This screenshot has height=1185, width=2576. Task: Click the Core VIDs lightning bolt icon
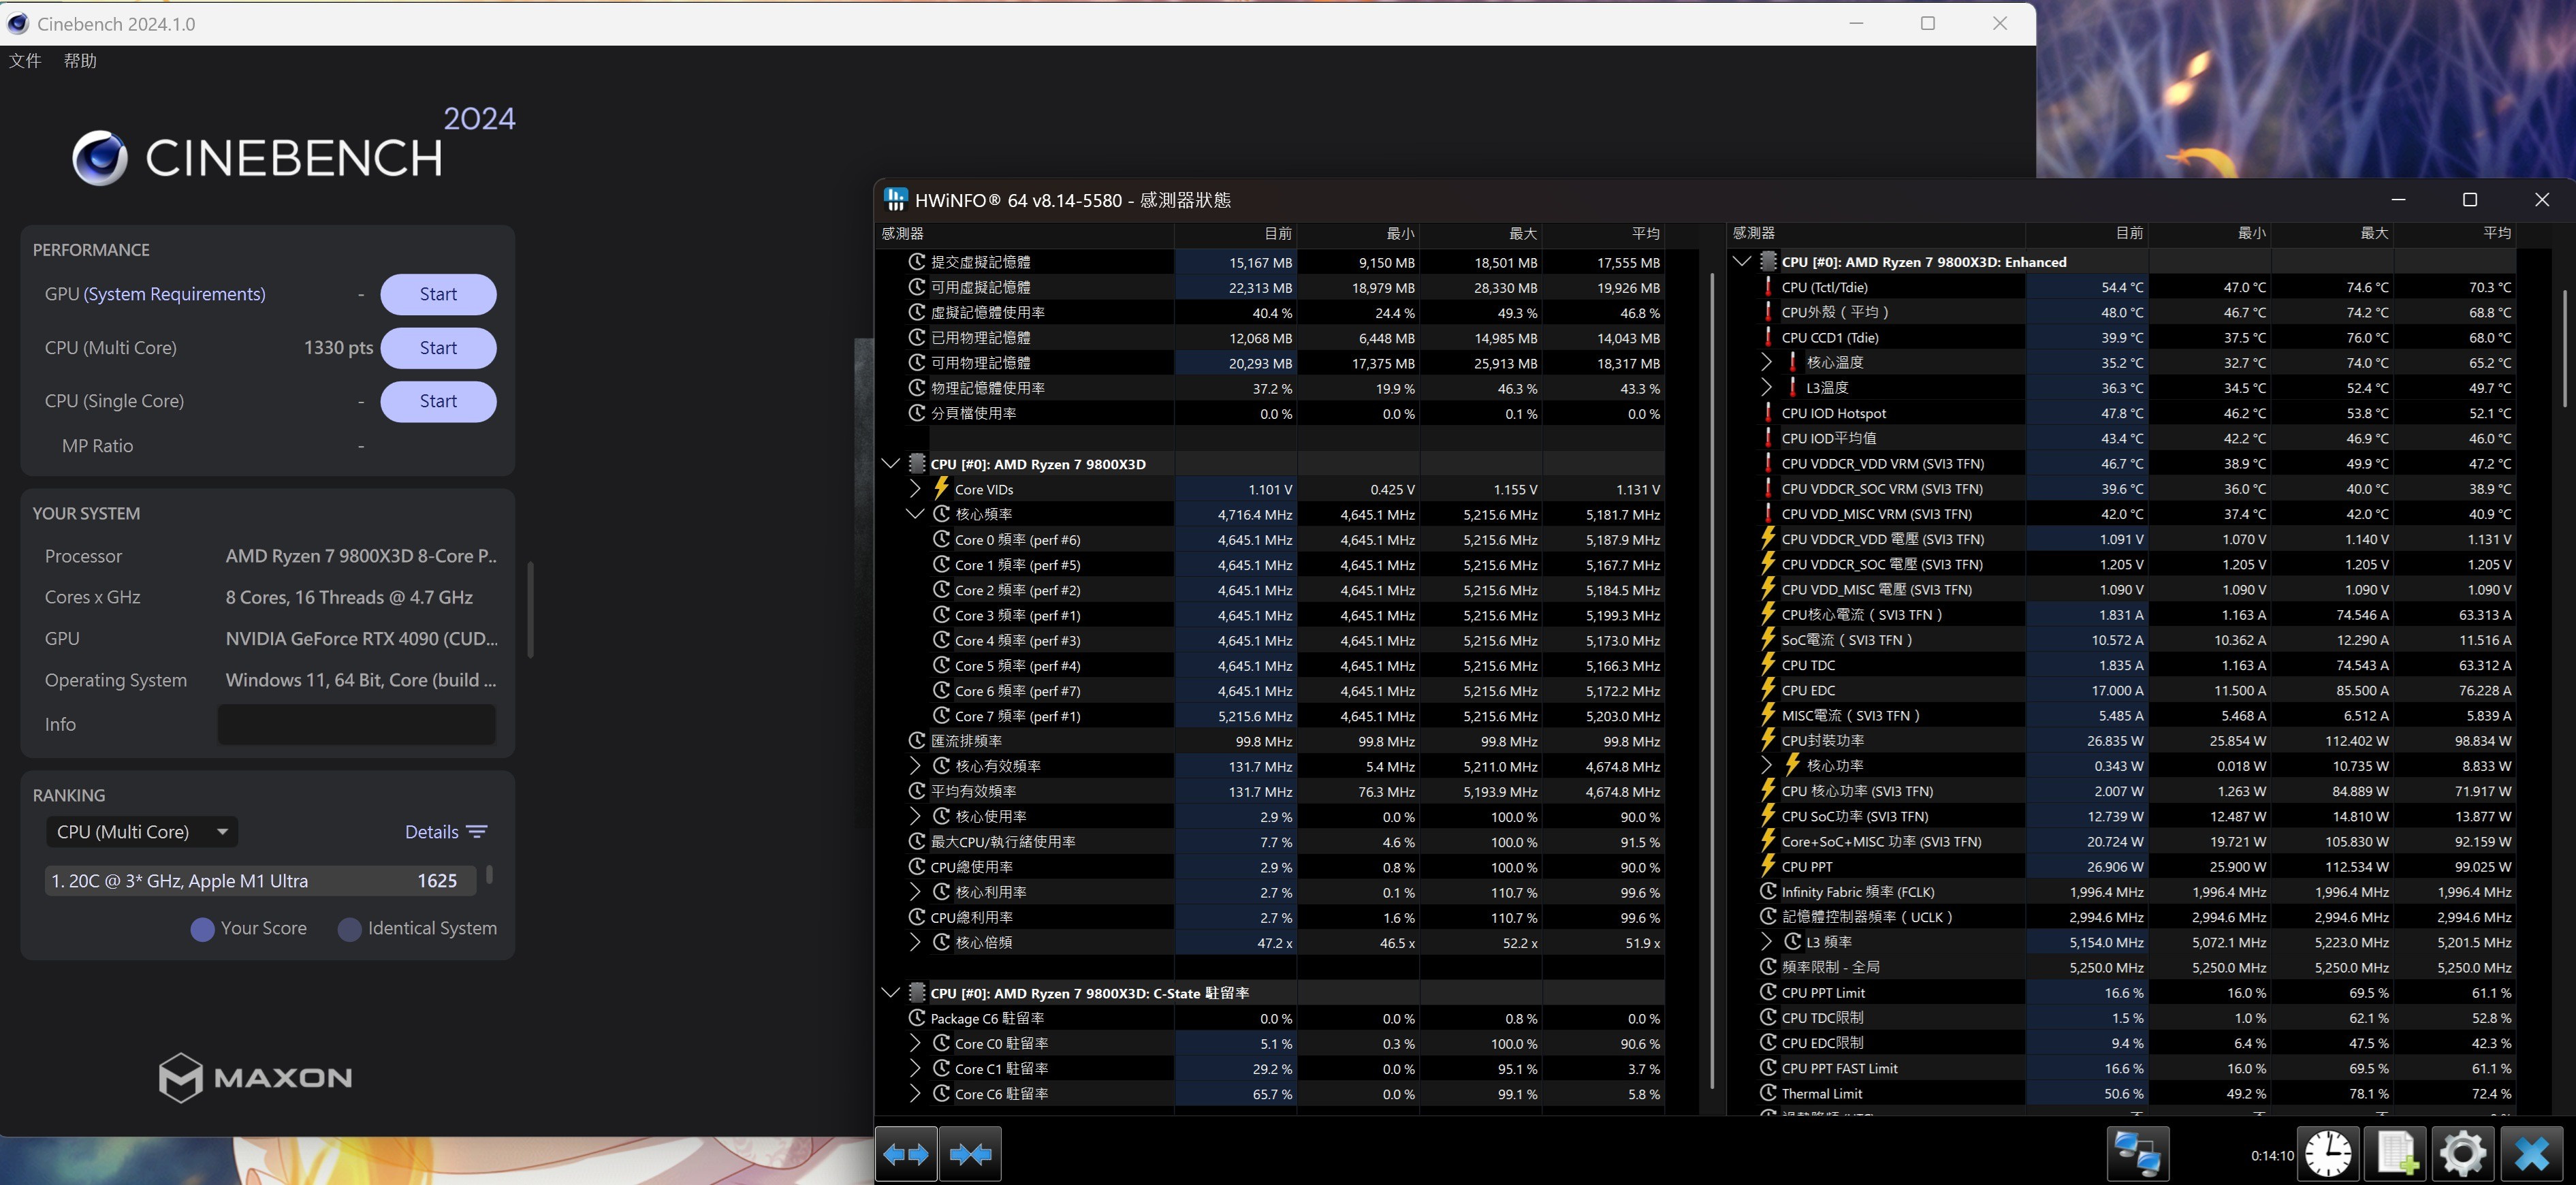click(x=941, y=488)
